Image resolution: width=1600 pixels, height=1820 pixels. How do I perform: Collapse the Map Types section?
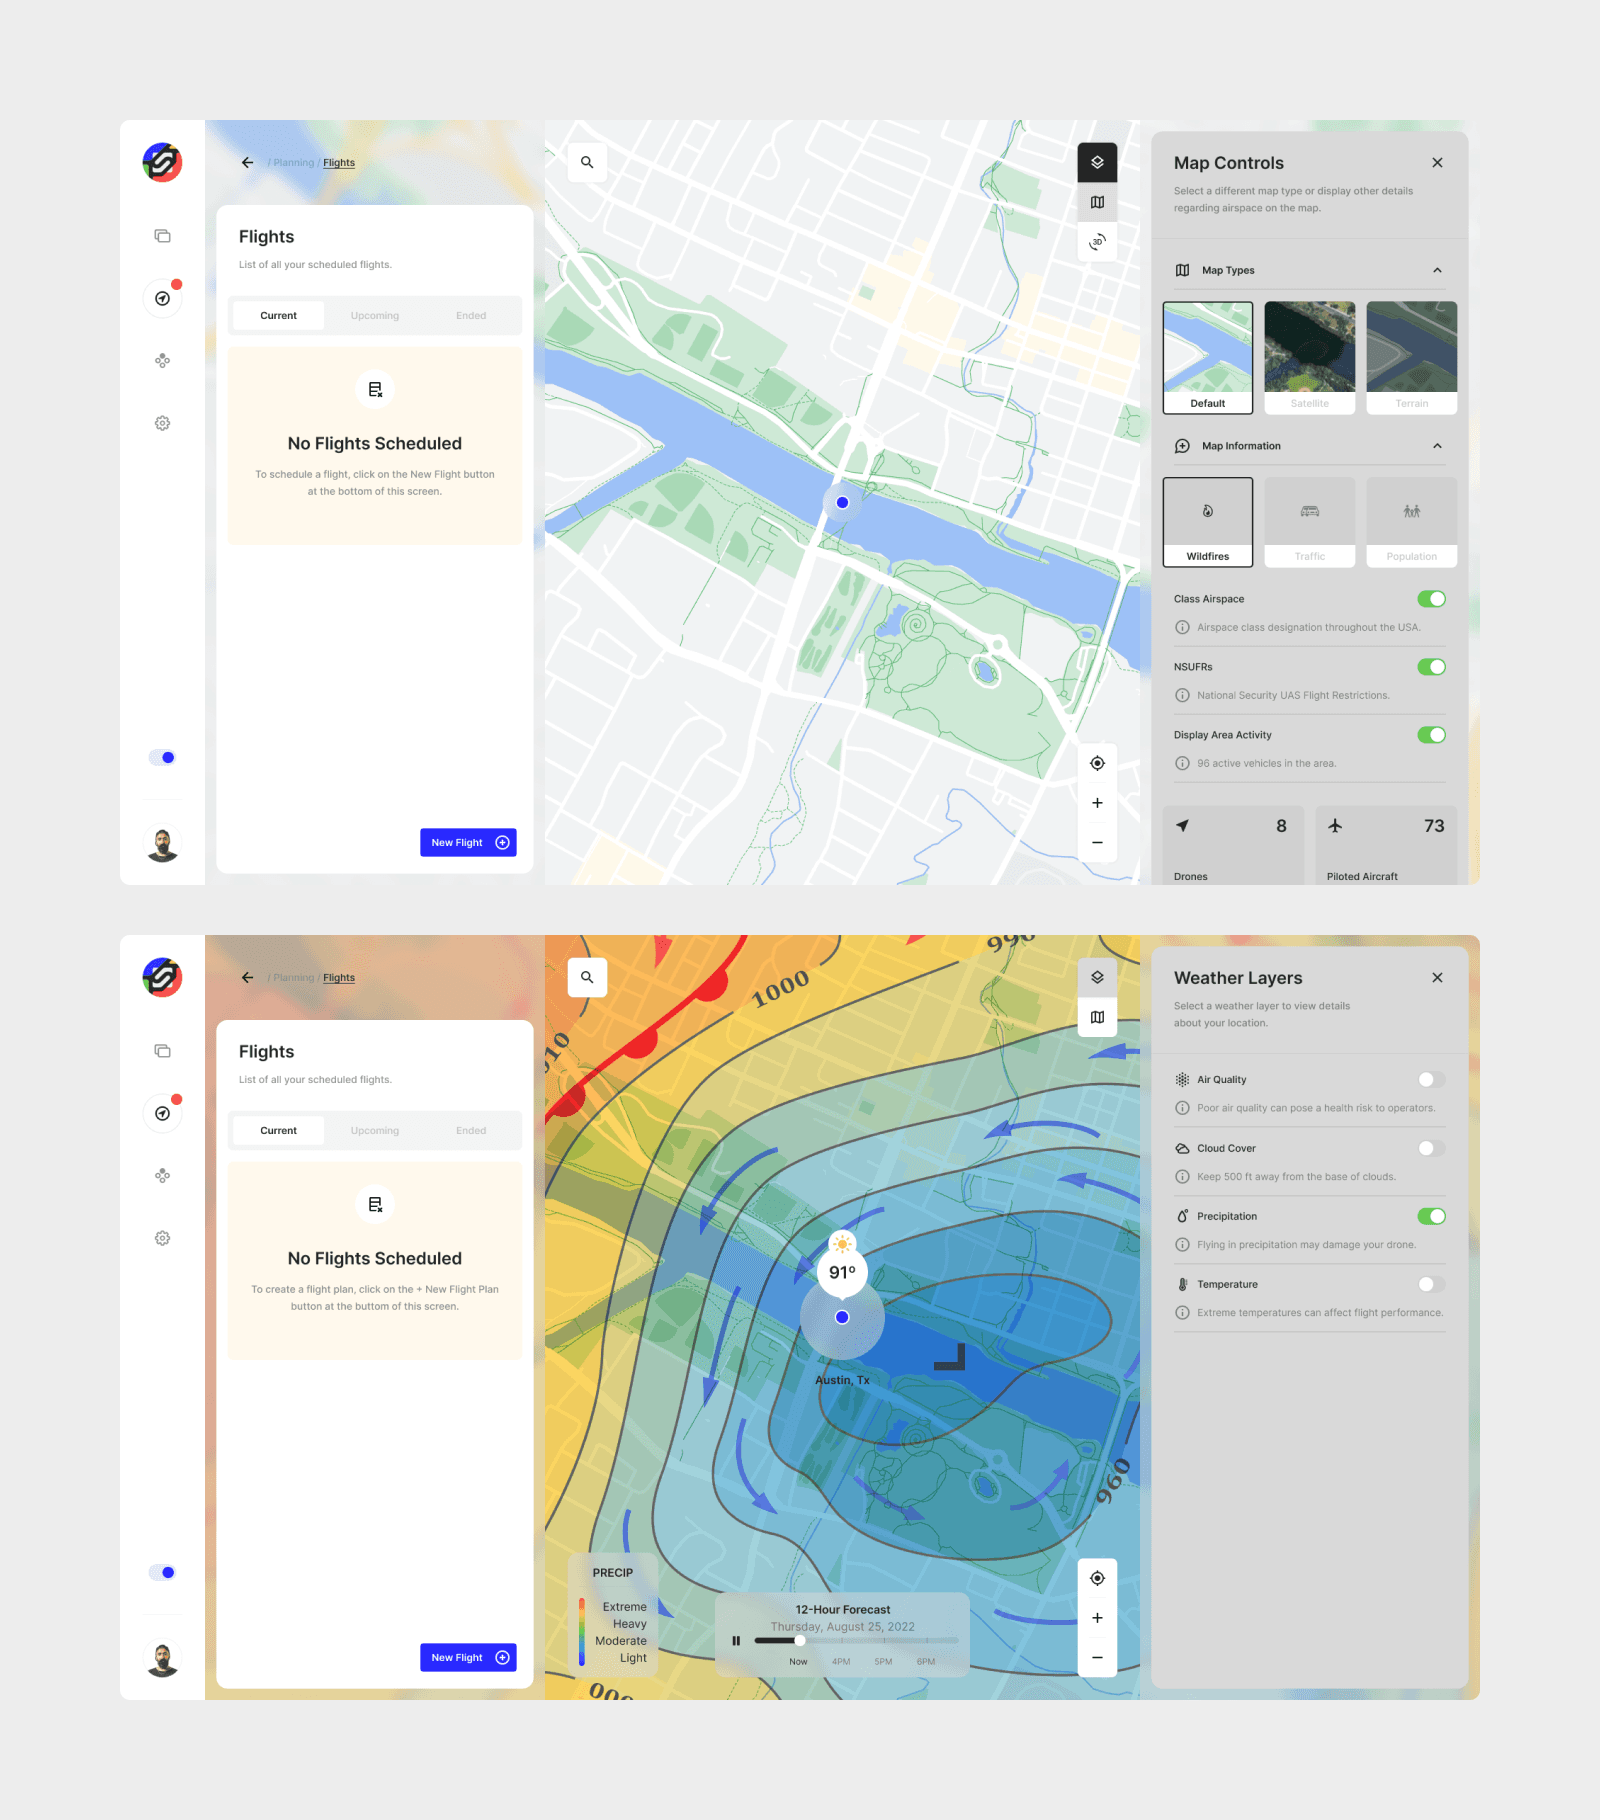(1437, 270)
